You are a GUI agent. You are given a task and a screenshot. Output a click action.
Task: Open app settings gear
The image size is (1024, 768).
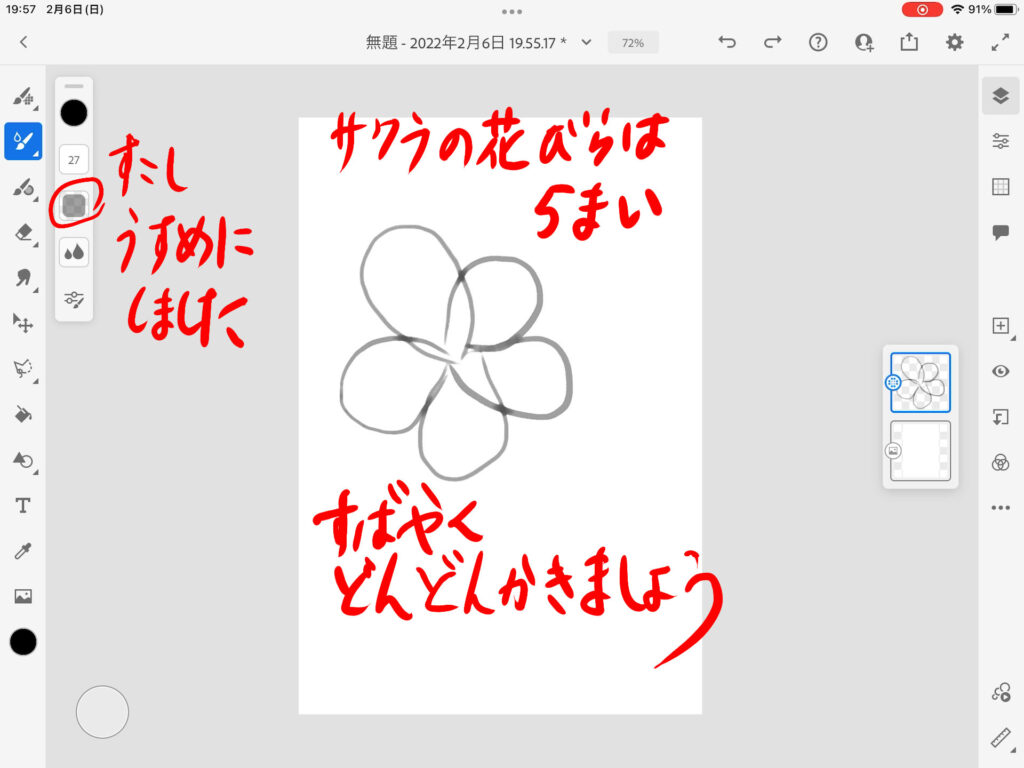(955, 42)
